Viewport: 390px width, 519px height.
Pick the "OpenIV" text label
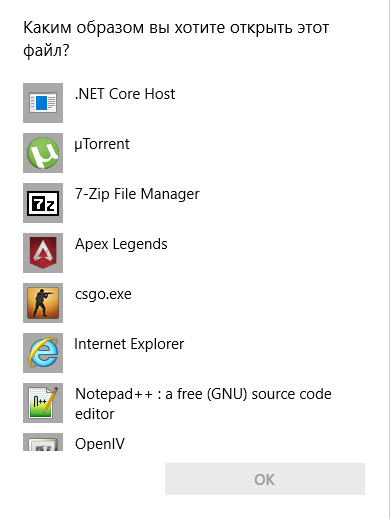pos(100,444)
